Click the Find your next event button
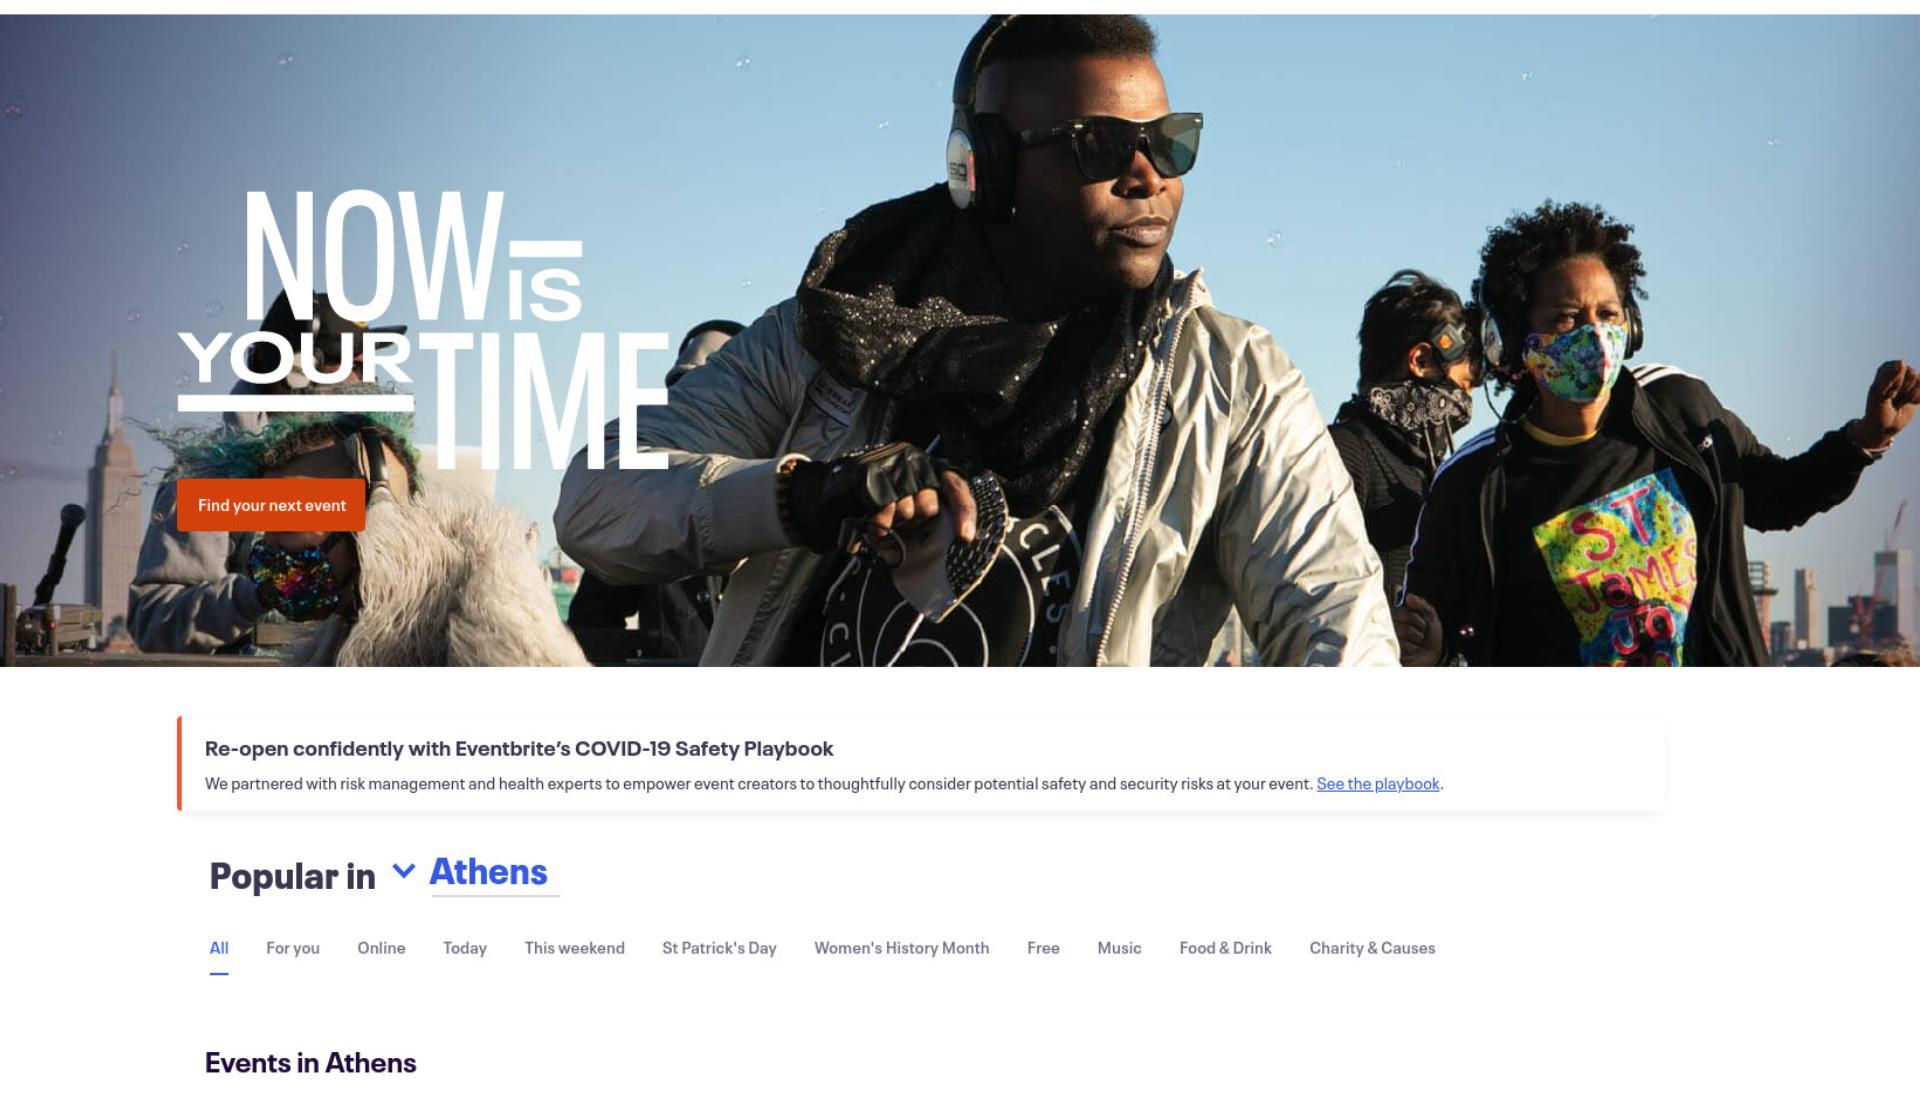1920x1097 pixels. click(271, 505)
